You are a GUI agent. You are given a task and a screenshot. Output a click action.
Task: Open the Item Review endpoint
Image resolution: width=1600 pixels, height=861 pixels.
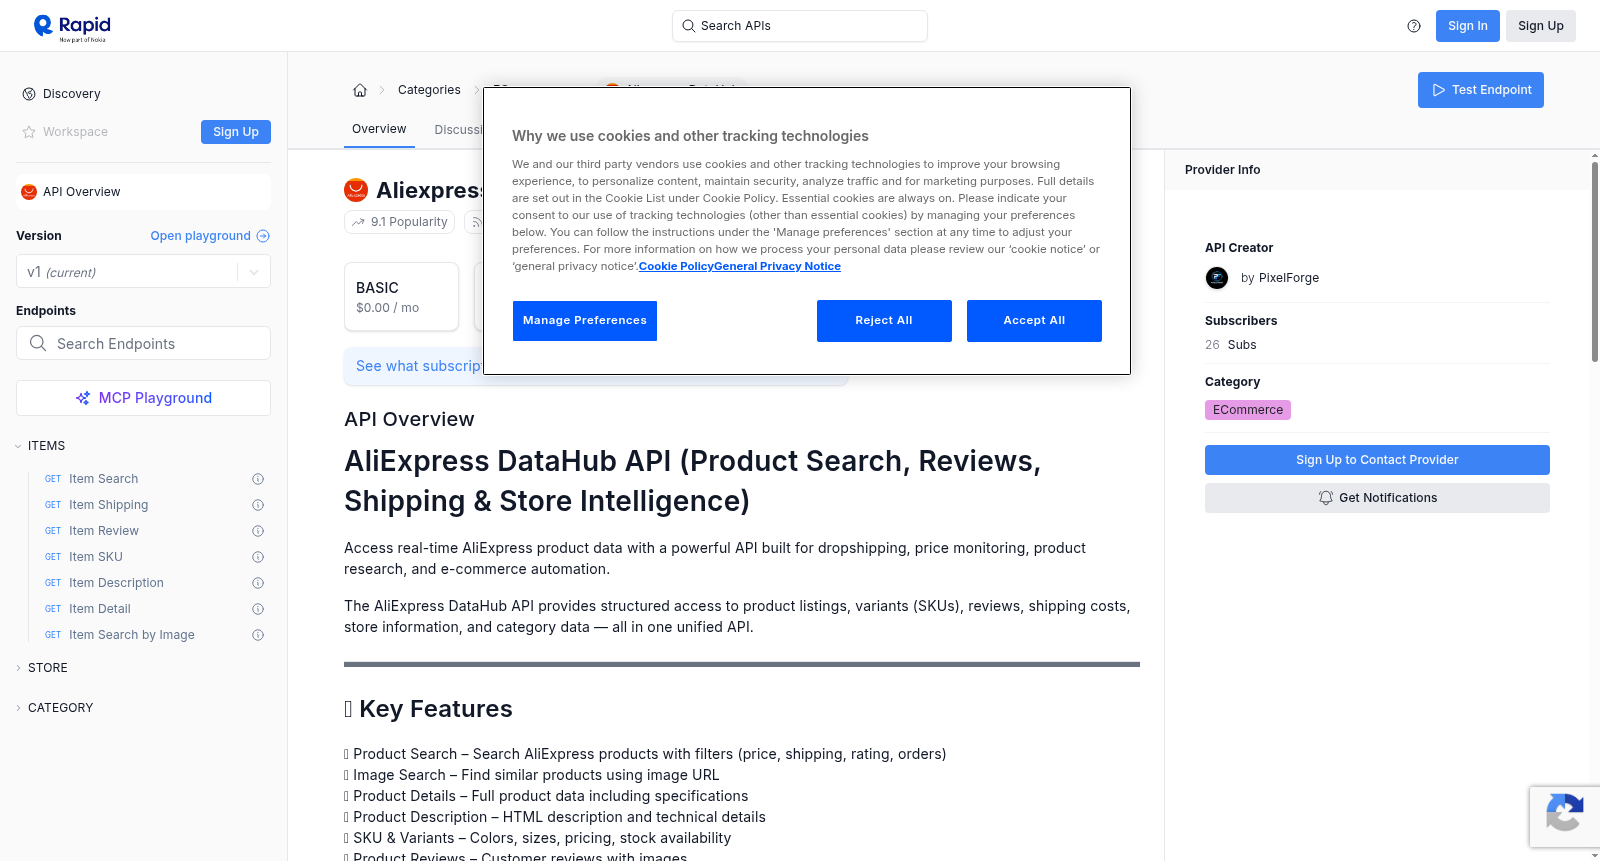point(104,531)
